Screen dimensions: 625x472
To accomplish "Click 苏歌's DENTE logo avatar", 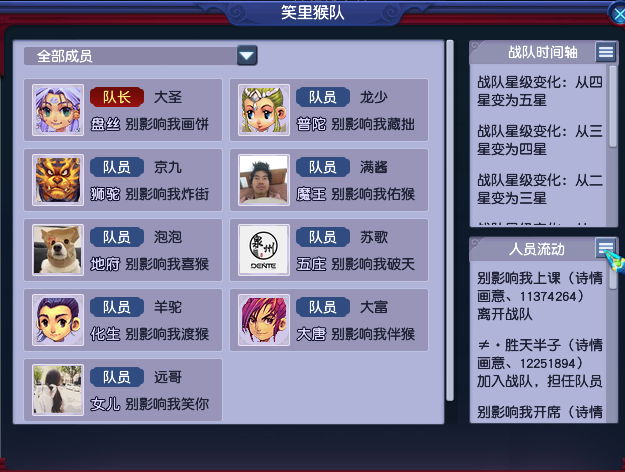I will (x=264, y=250).
